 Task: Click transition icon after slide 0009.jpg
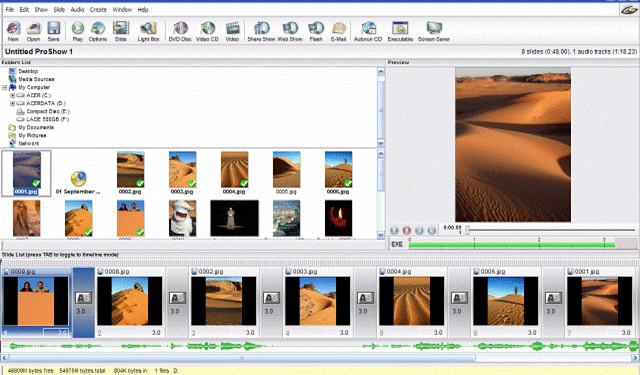84,298
